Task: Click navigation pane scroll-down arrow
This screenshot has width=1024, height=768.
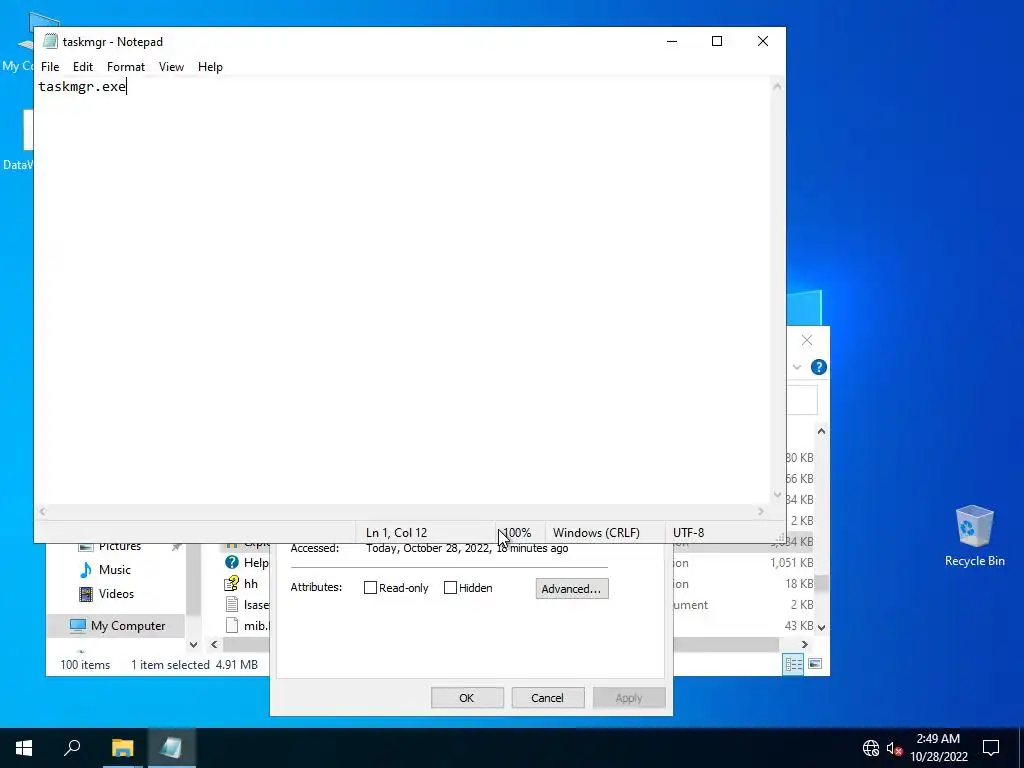Action: [193, 645]
